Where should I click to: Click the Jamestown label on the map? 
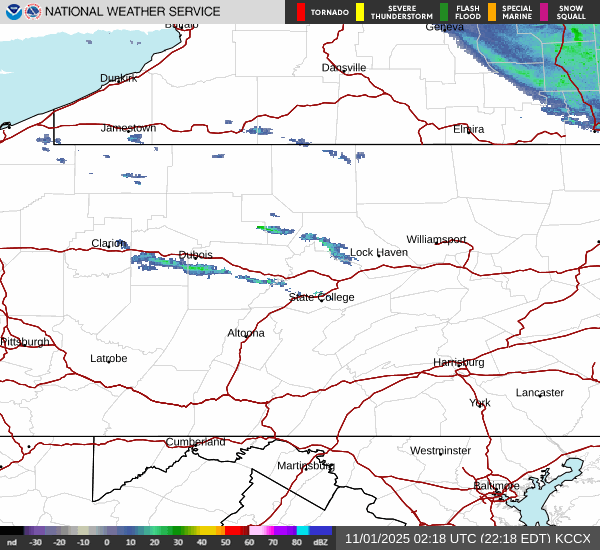[128, 128]
